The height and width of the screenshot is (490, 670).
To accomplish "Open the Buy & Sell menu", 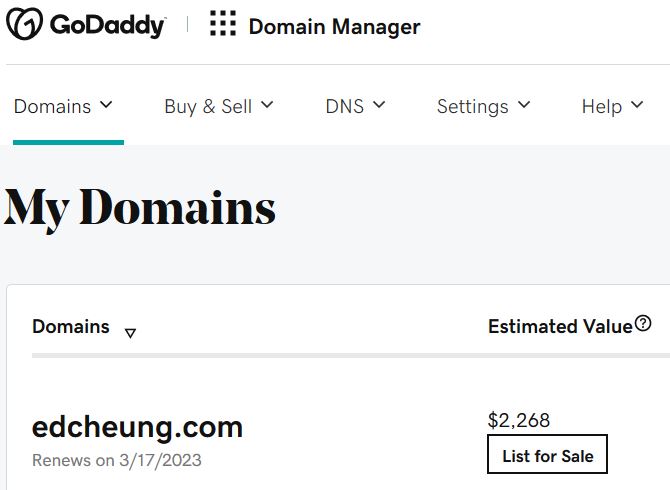I will [x=218, y=106].
